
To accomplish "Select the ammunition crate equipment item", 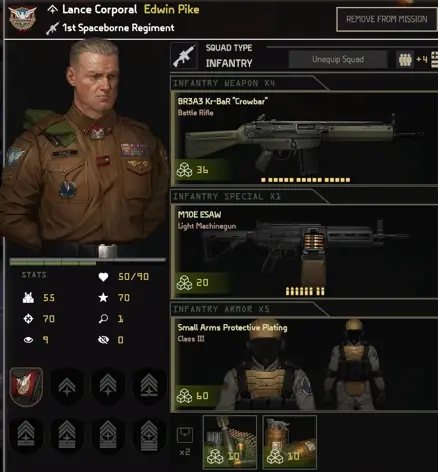I will click(230, 442).
